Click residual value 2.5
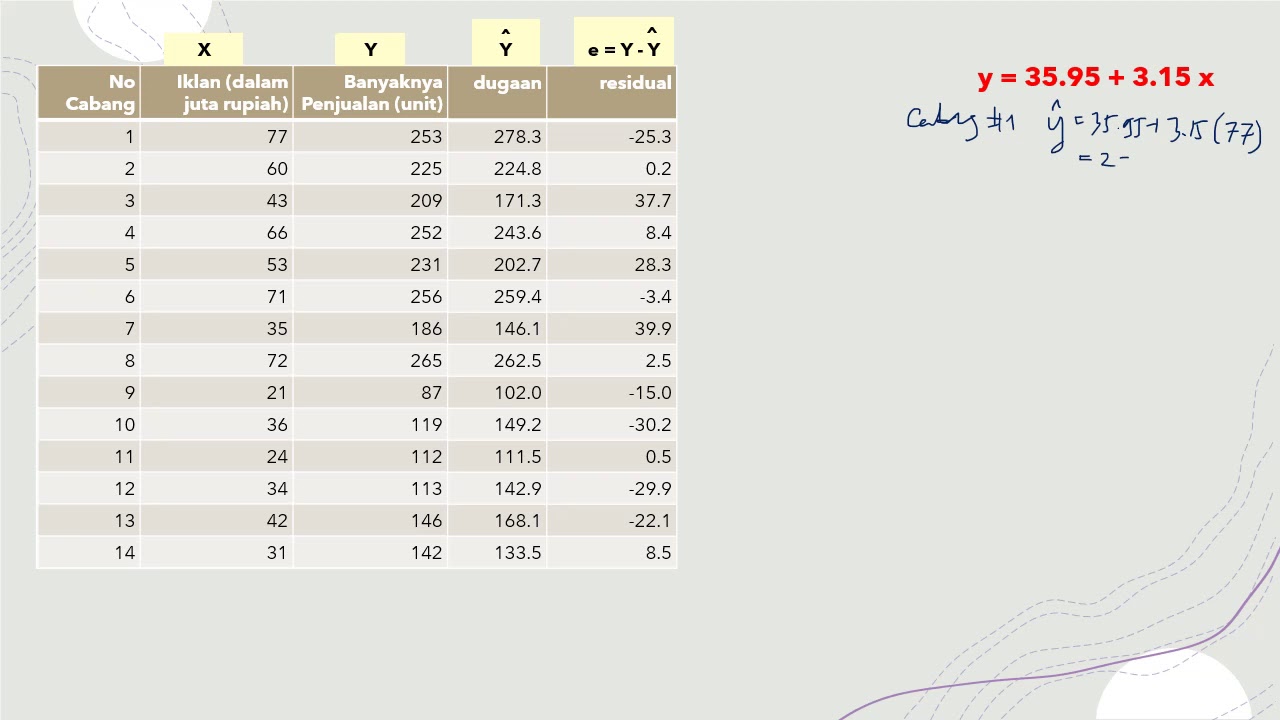The image size is (1280, 720). (659, 361)
